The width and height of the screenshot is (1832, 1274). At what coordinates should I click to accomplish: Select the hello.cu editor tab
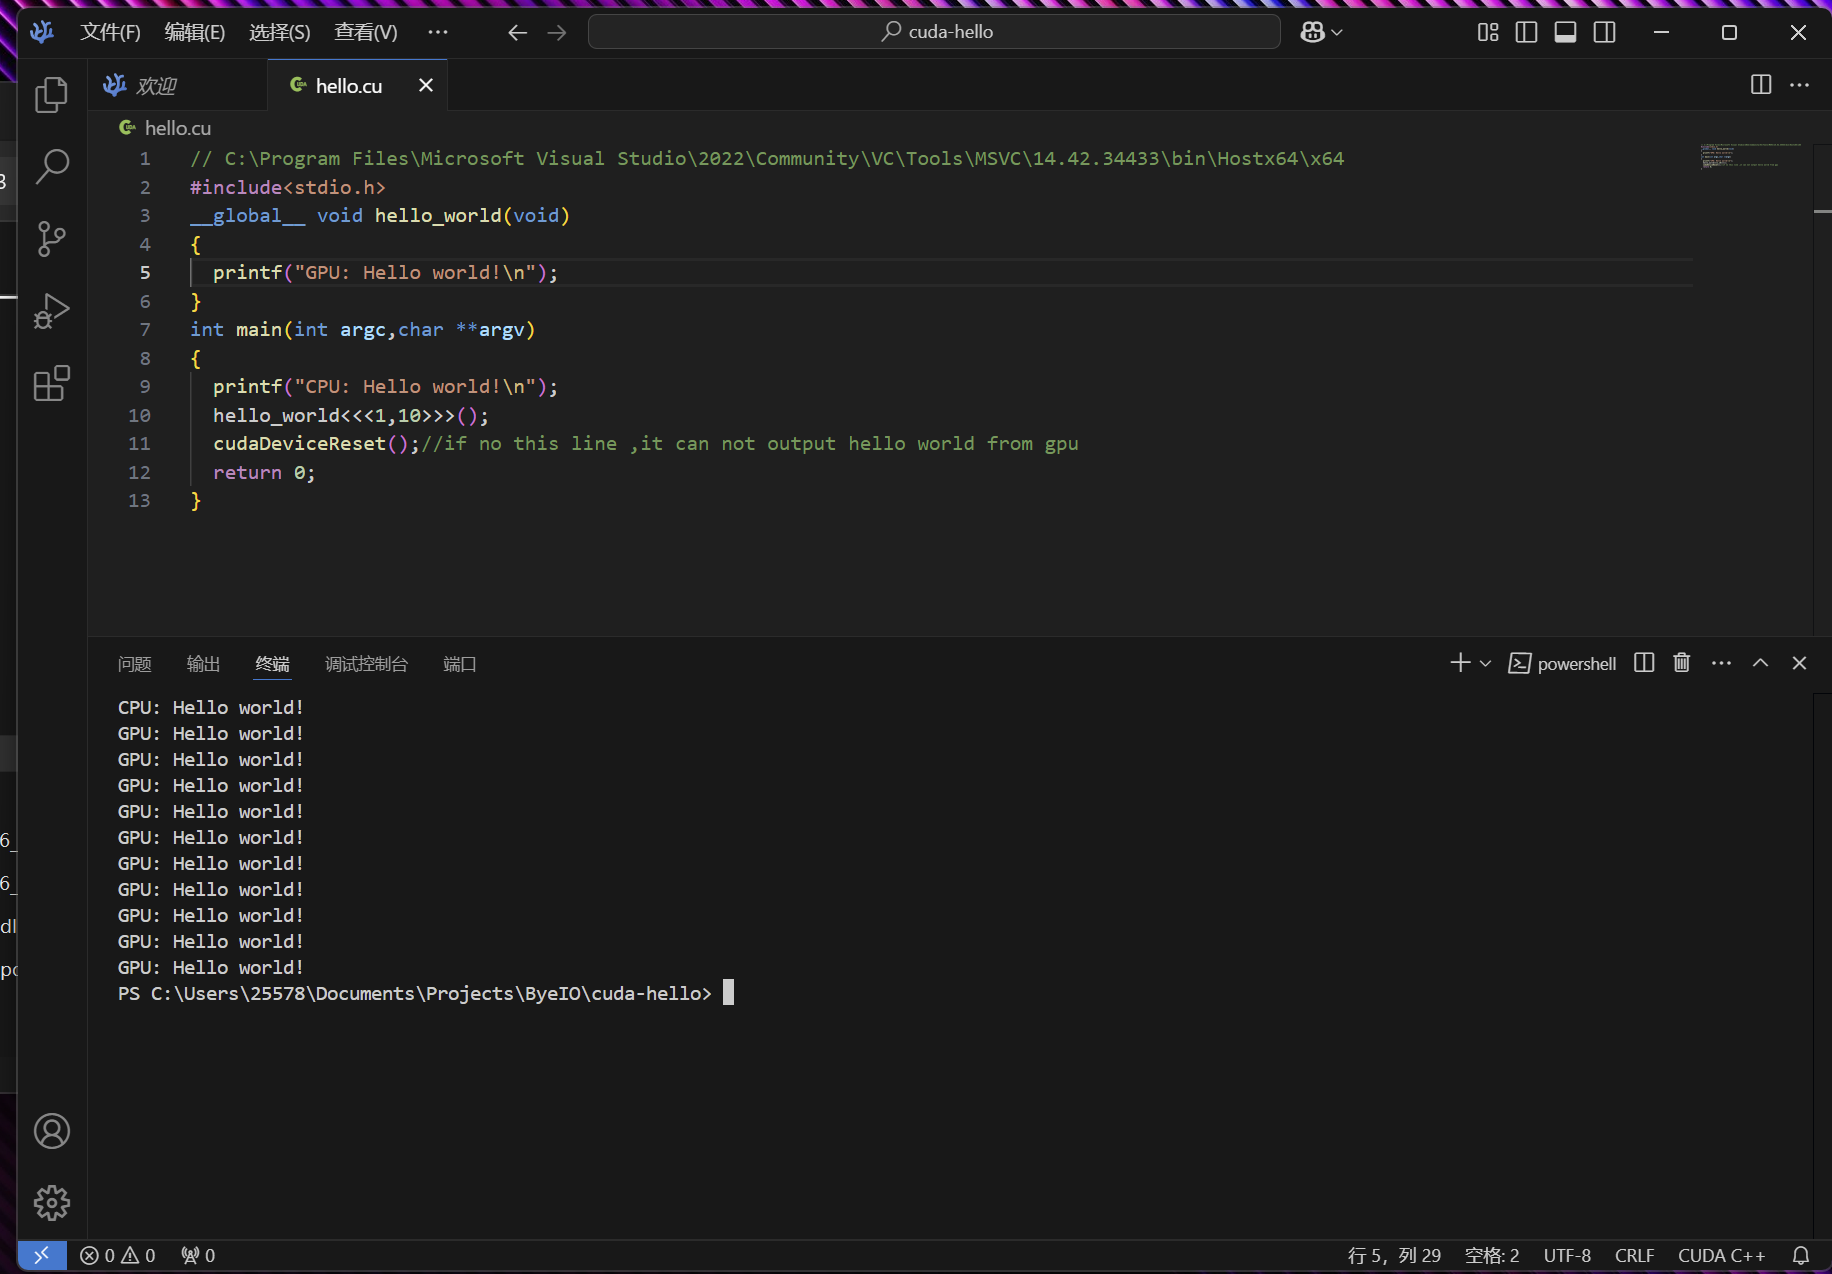(349, 86)
